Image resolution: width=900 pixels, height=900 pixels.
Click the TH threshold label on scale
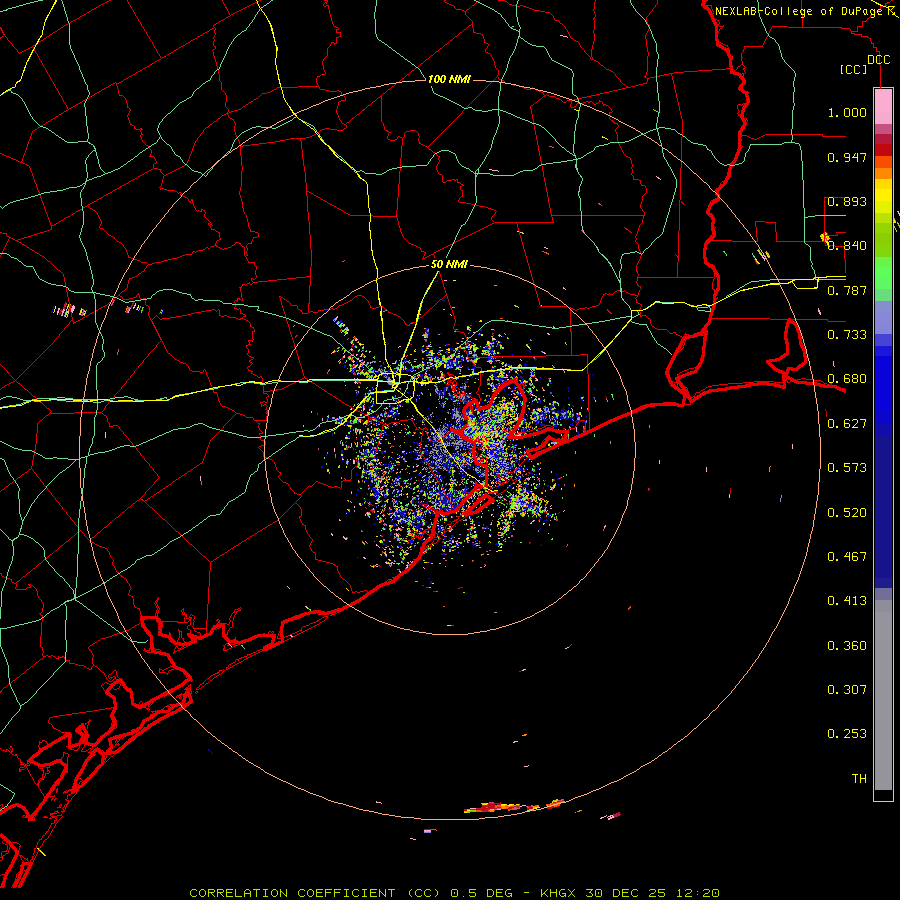859,779
